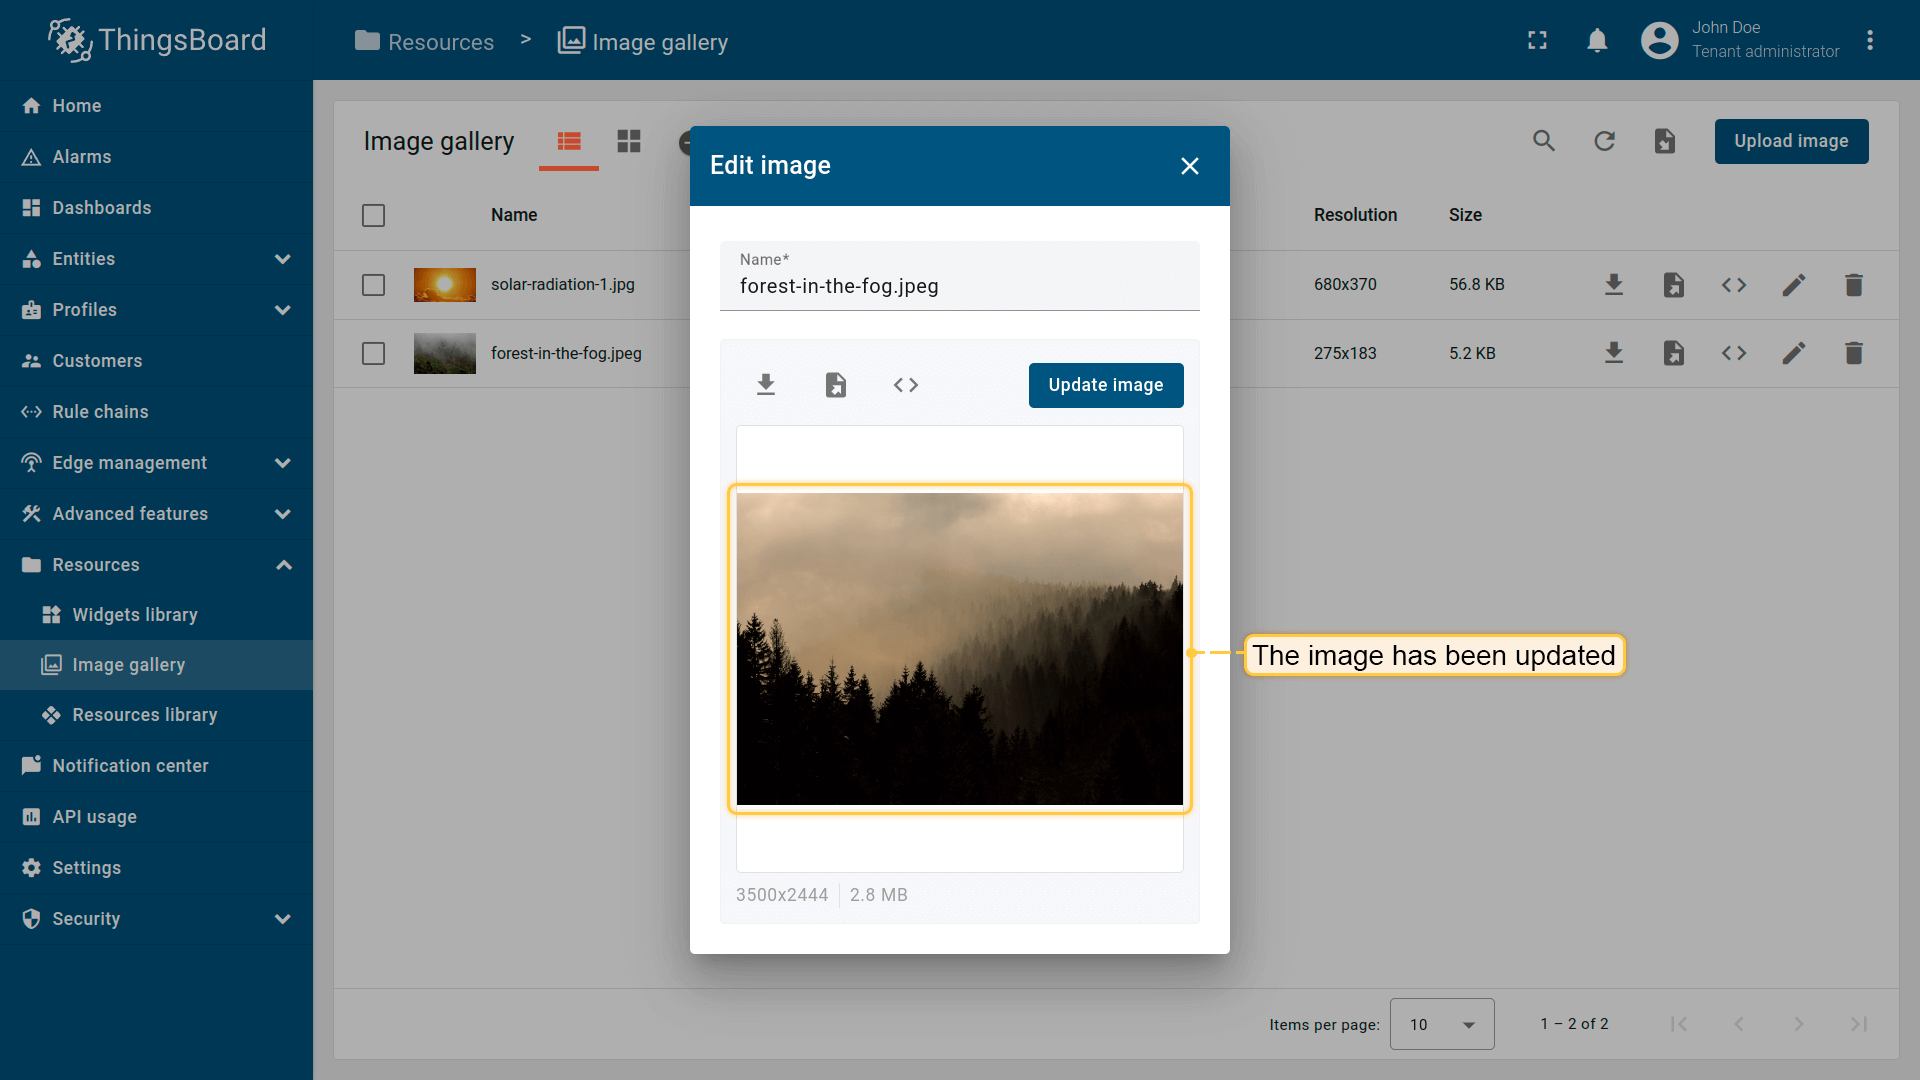Viewport: 1920px width, 1080px height.
Task: Click the refresh icon in gallery toolbar
Action: pyautogui.click(x=1605, y=141)
